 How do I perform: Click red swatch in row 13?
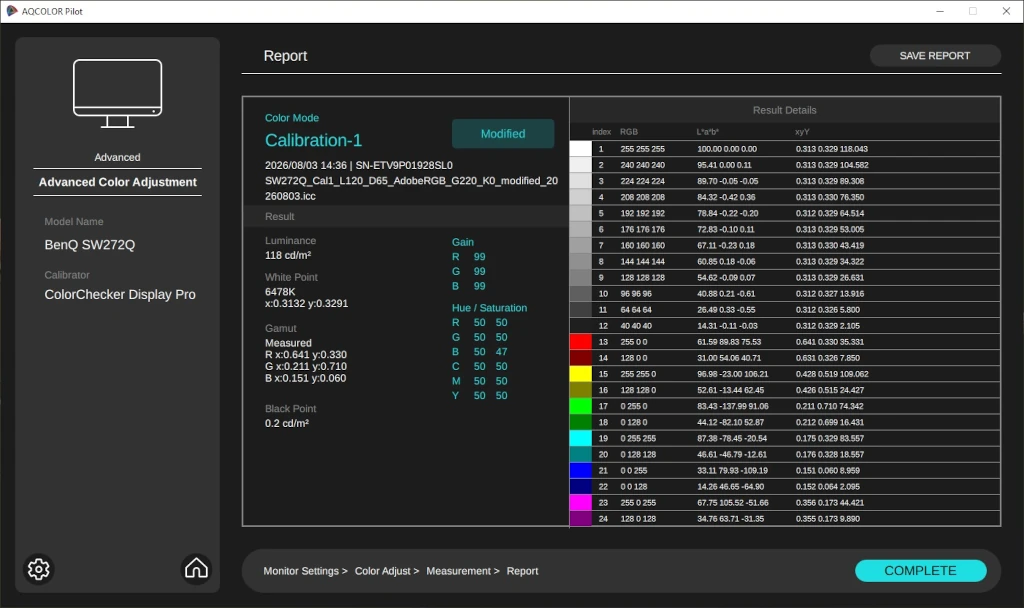tap(581, 342)
